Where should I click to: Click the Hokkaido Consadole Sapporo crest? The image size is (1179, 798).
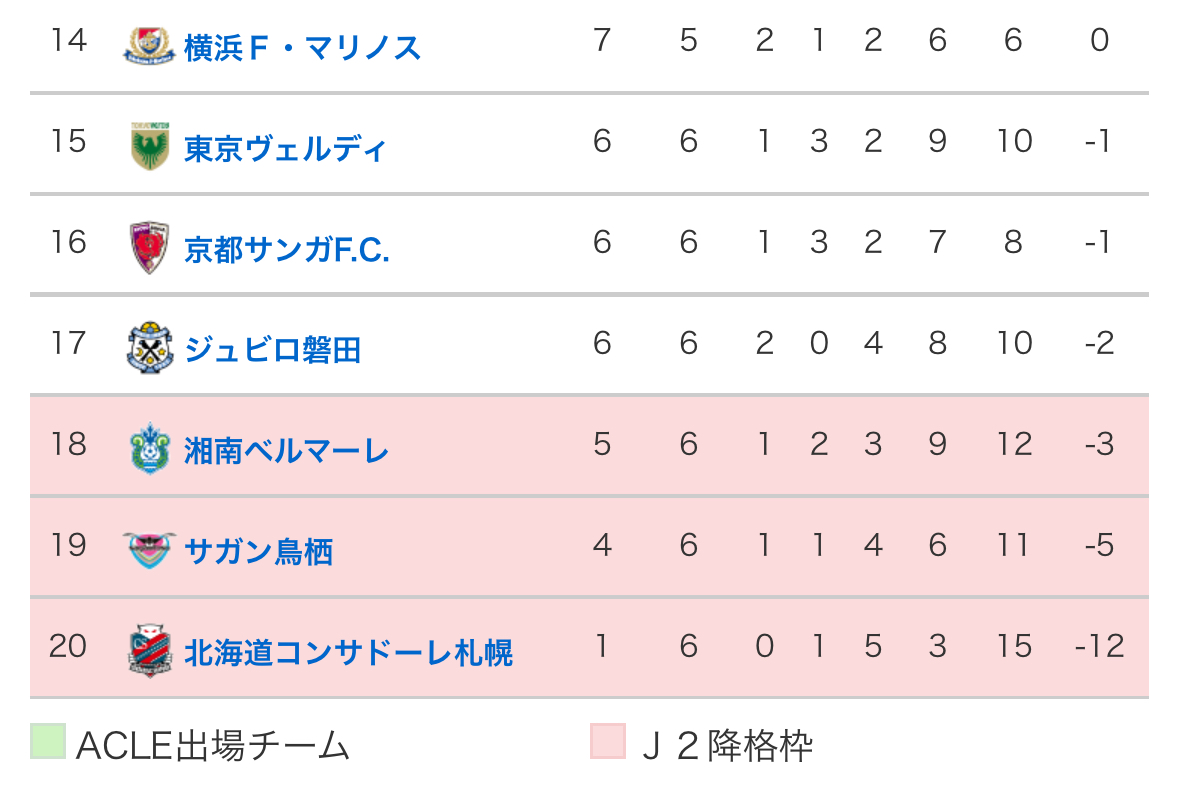(149, 651)
